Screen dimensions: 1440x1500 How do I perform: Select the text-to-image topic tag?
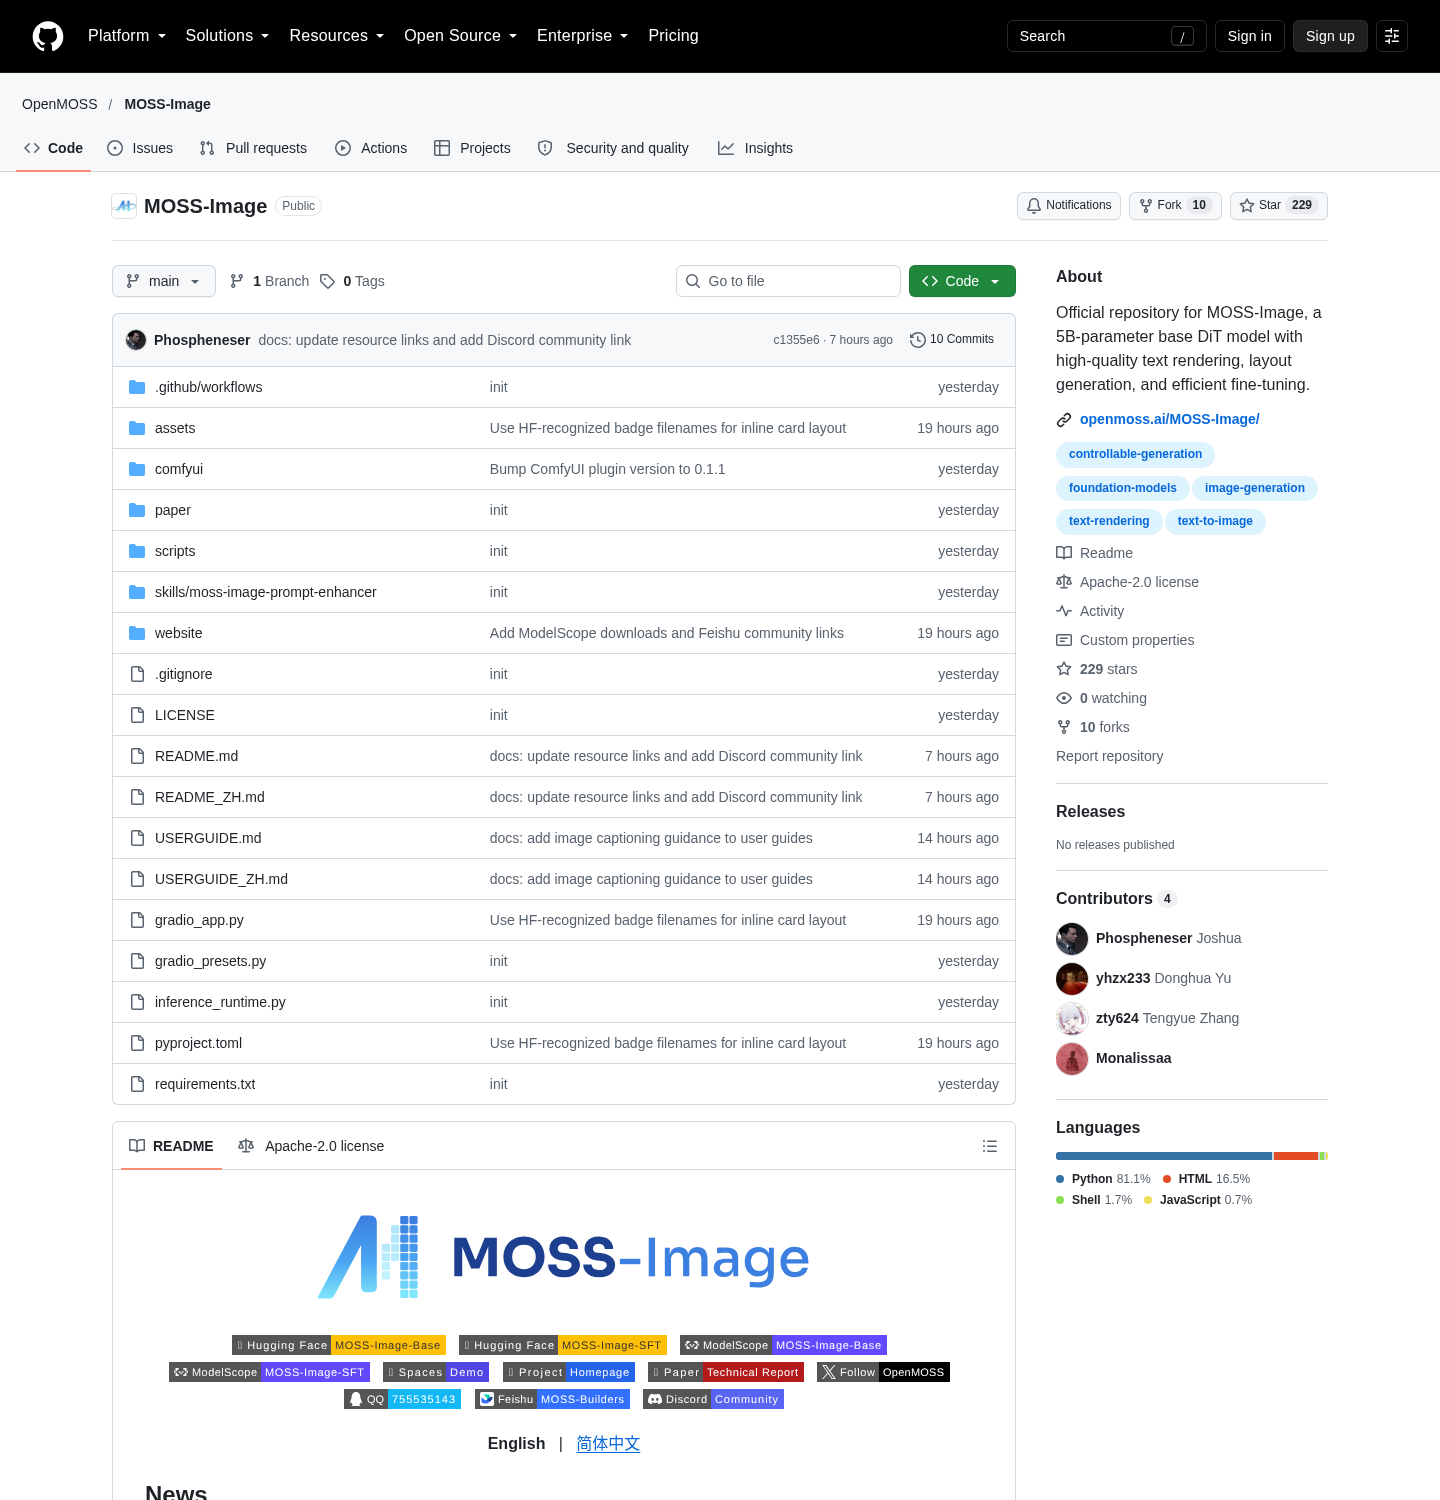(x=1215, y=521)
